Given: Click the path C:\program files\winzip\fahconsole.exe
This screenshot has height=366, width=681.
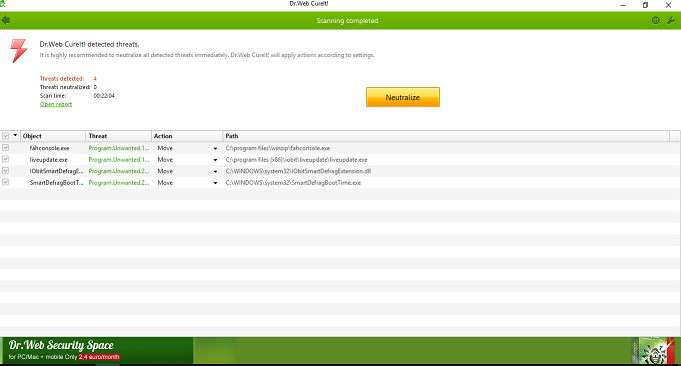Looking at the screenshot, I should (x=278, y=148).
